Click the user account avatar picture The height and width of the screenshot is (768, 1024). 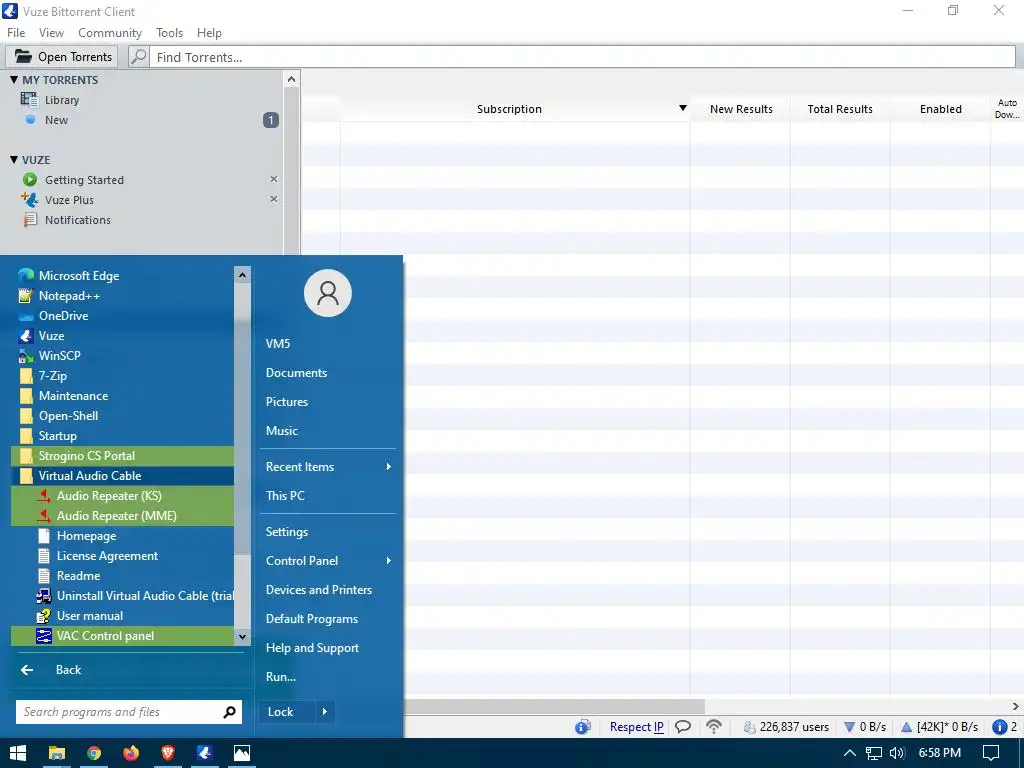point(328,293)
